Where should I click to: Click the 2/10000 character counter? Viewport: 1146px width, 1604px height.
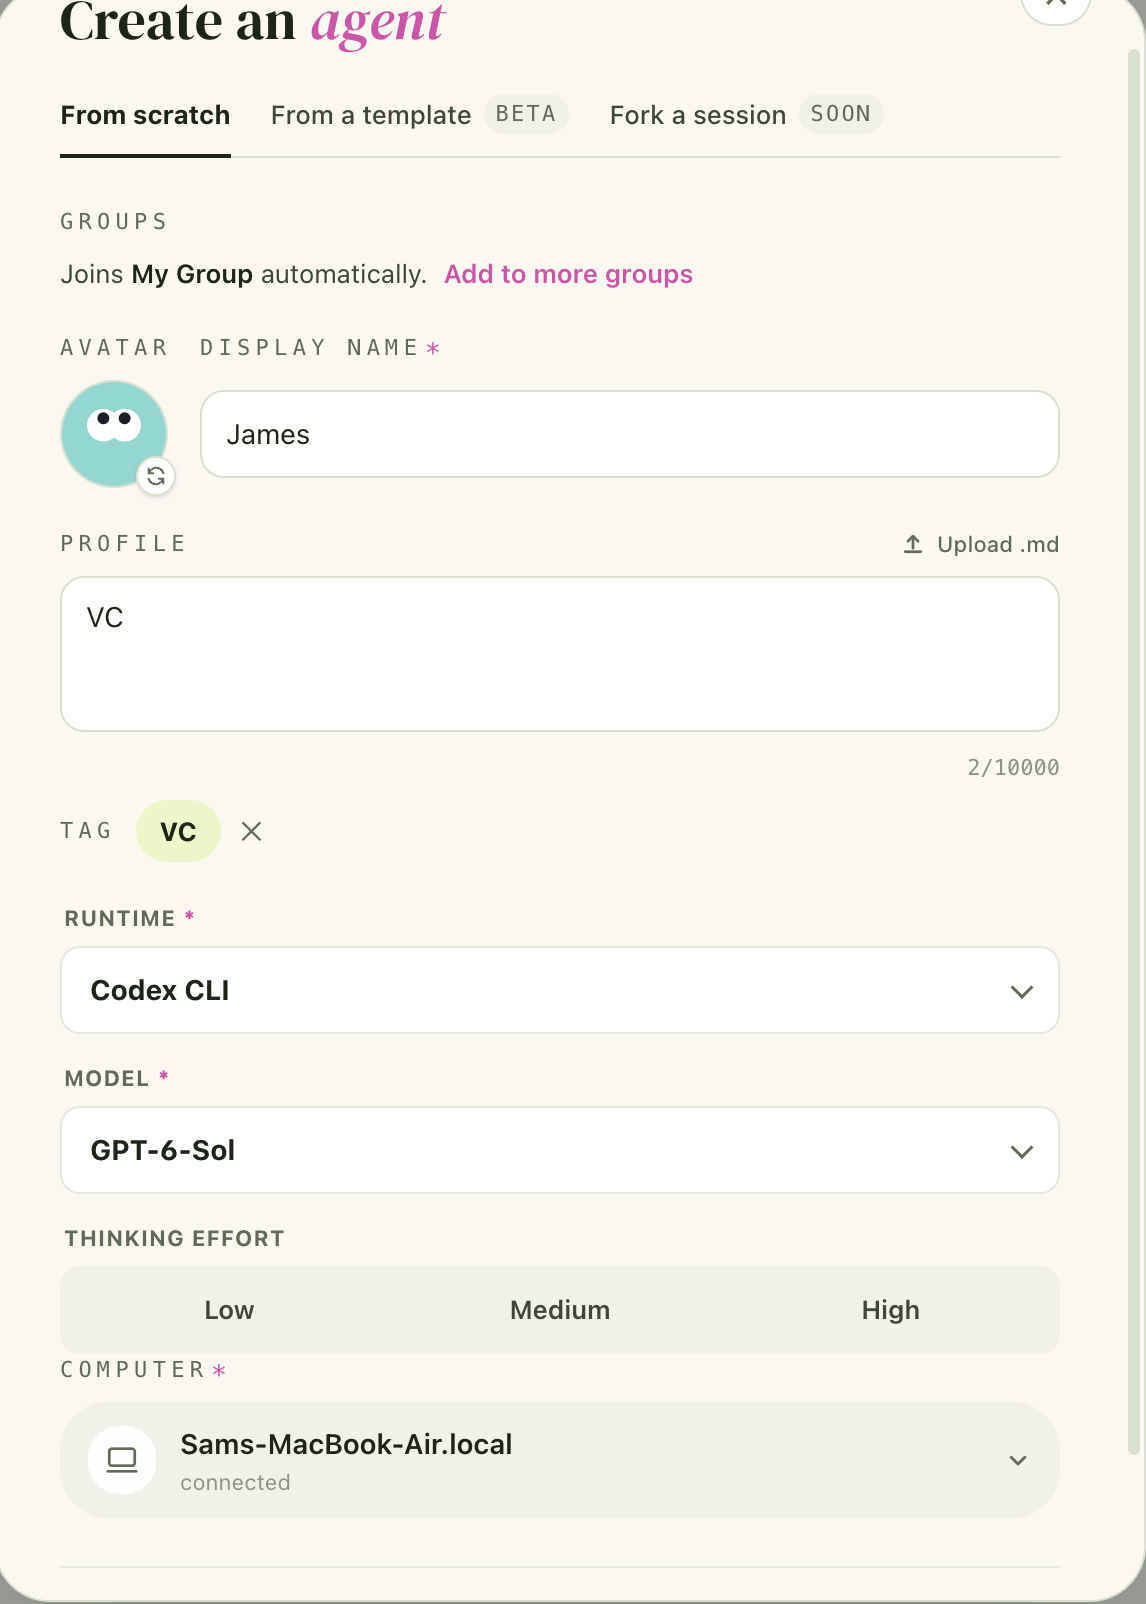(1013, 767)
